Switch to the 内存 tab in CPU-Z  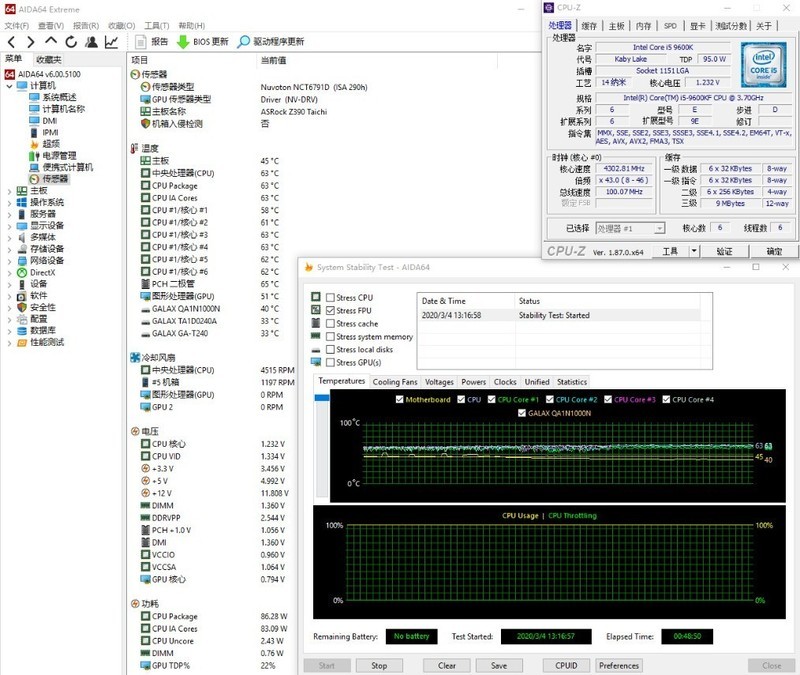pos(643,26)
